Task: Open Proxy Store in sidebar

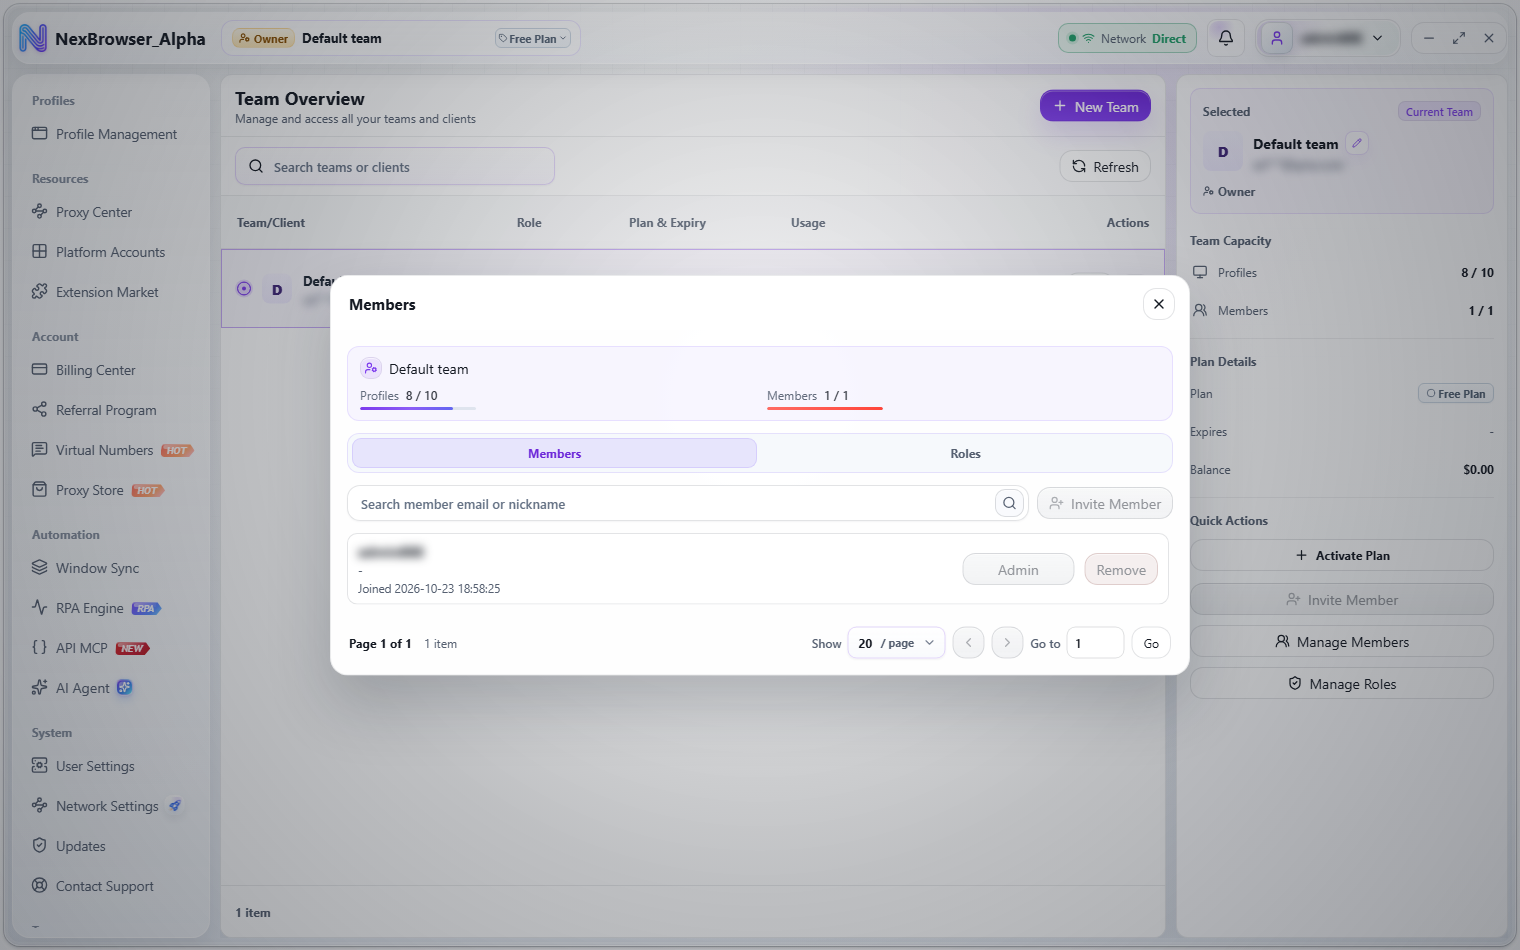Action: click(97, 490)
